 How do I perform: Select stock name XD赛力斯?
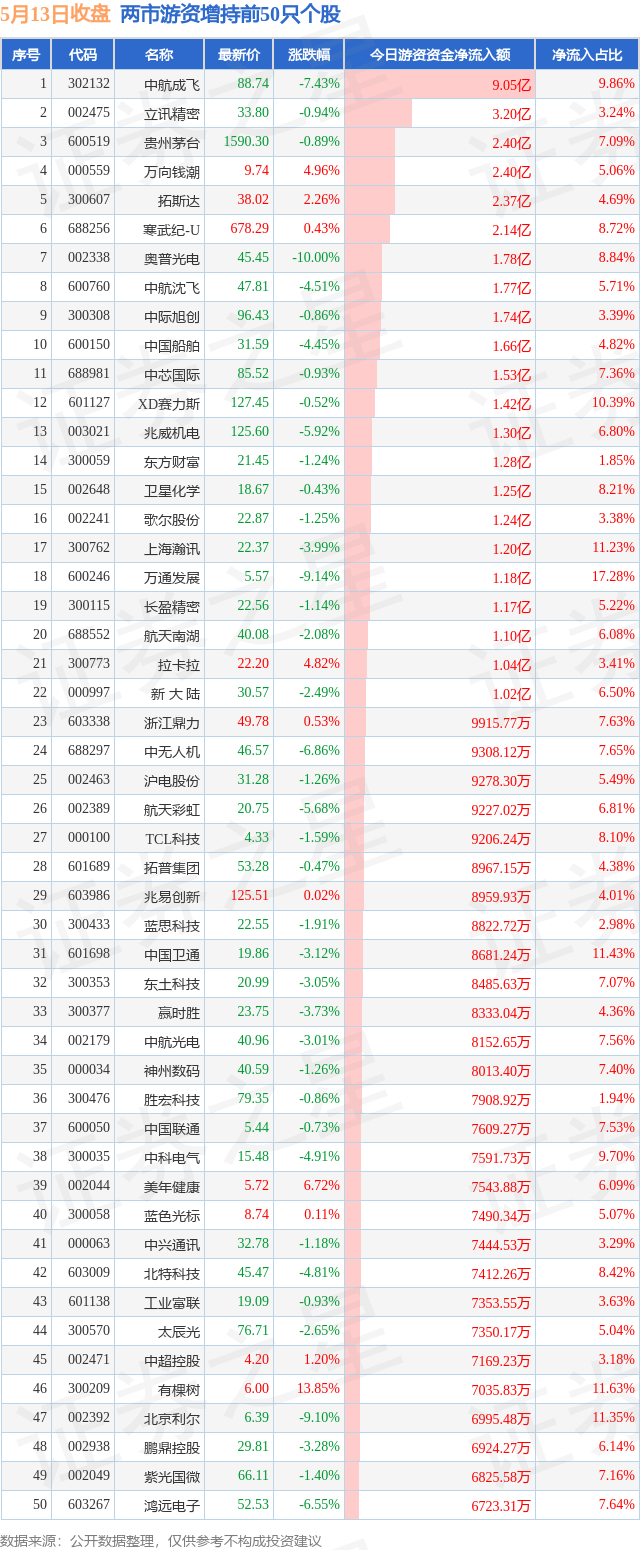[169, 404]
